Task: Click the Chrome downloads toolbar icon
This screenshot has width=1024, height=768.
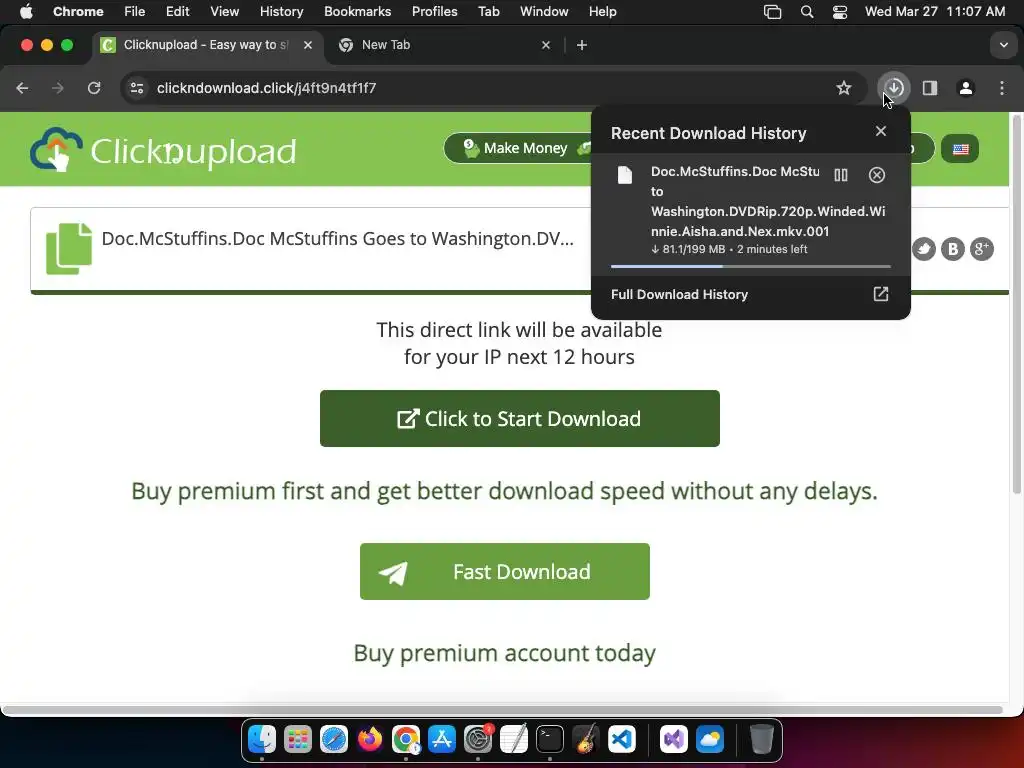Action: [893, 88]
